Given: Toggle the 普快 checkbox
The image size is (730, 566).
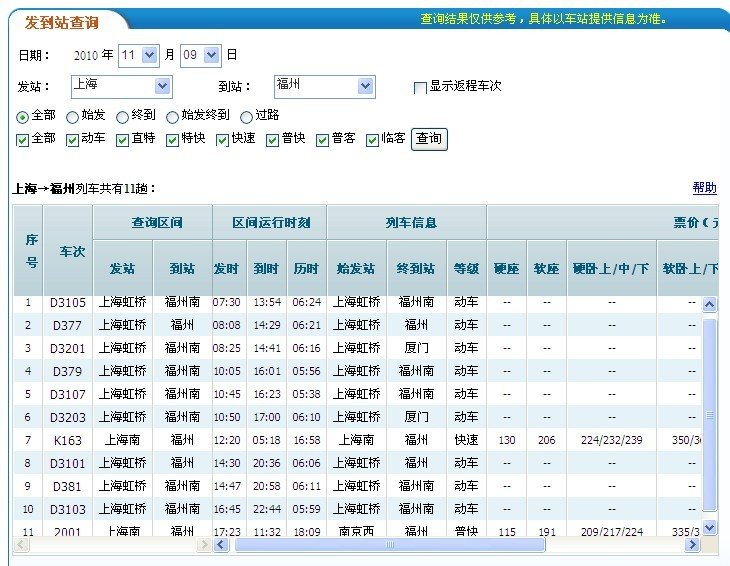Looking at the screenshot, I should [x=272, y=140].
